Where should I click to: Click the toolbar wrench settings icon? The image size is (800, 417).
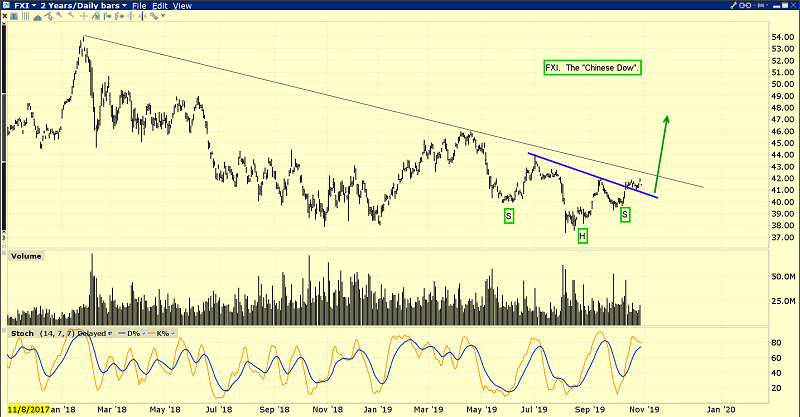pos(154,16)
